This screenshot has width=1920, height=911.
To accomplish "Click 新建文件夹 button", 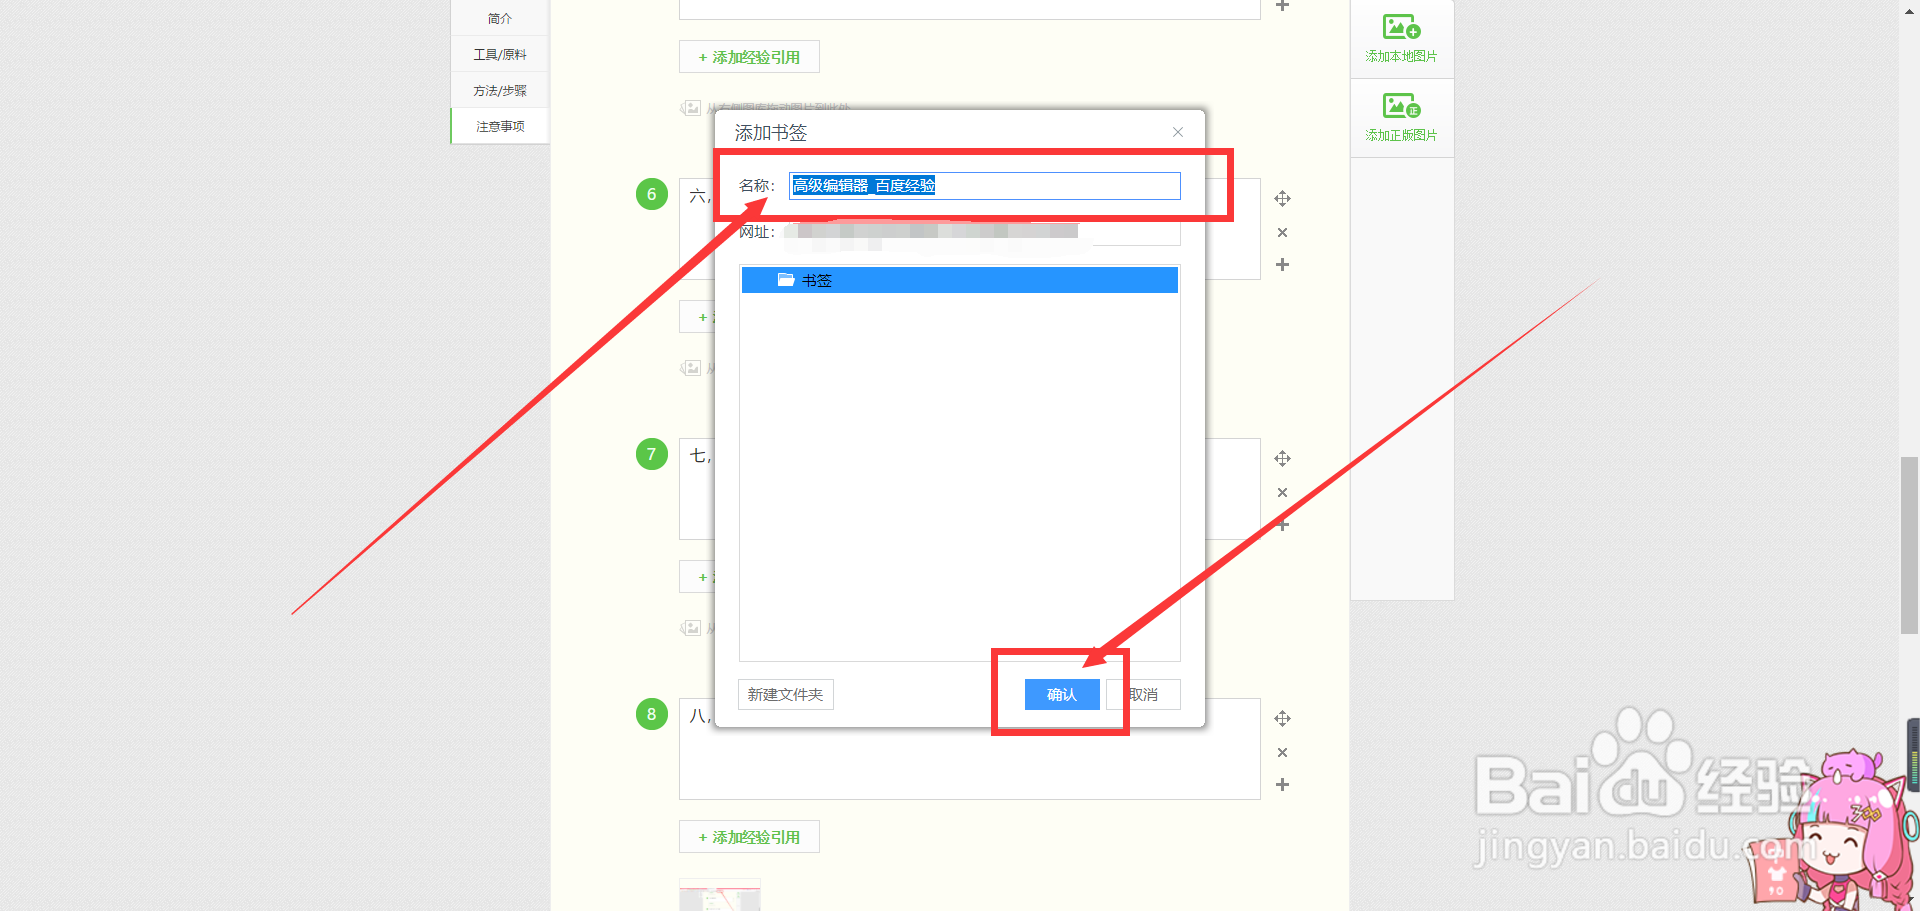I will click(x=786, y=694).
